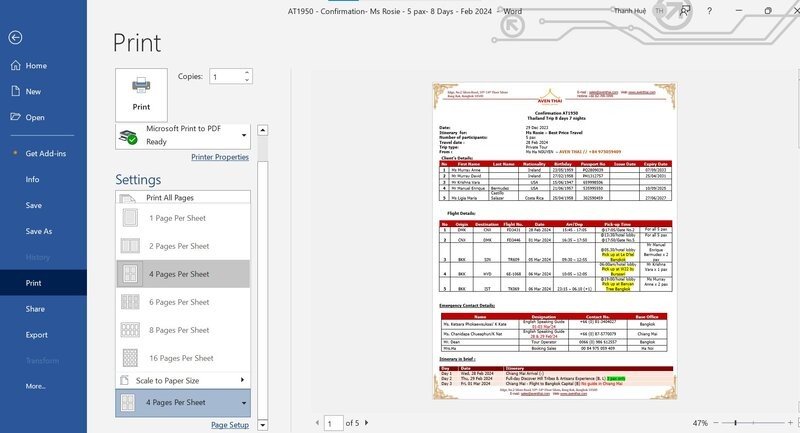
Task: Select 1 Page Per Sheet option
Action: click(180, 218)
